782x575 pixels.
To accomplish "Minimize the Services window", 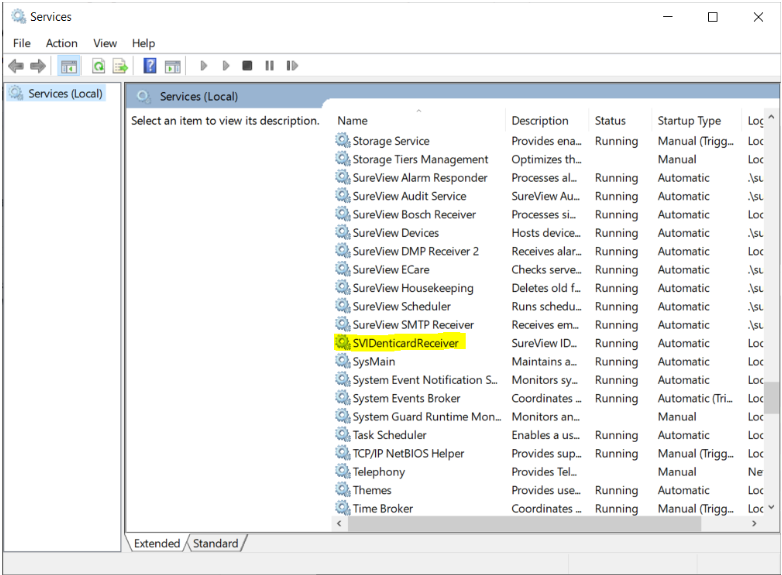I will click(x=667, y=16).
